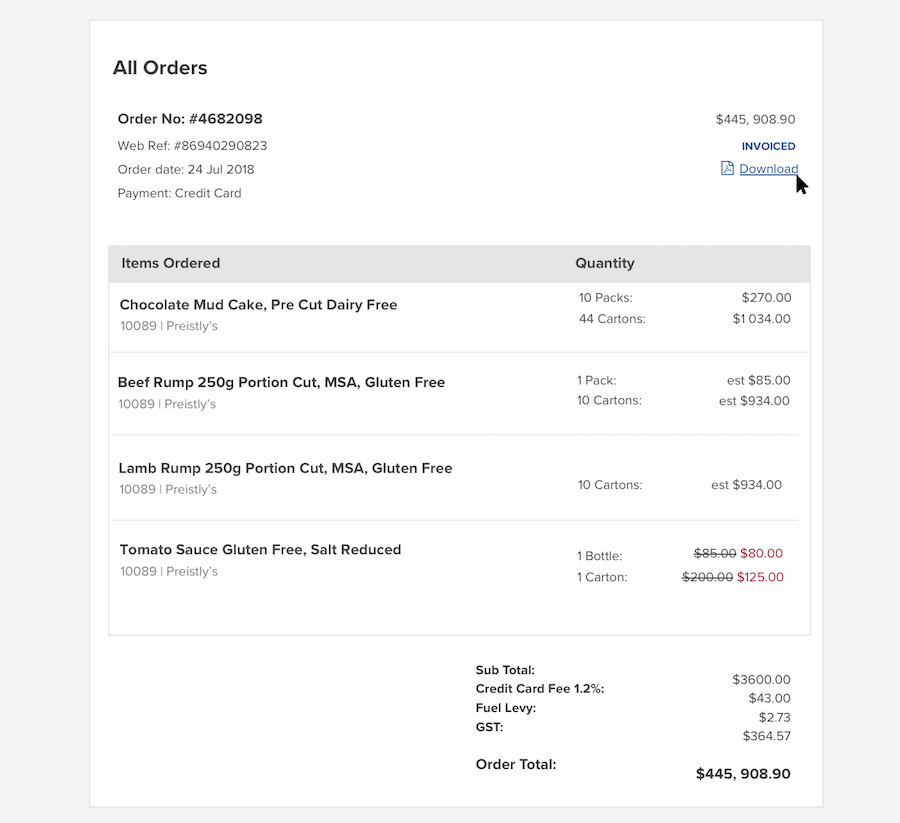900x823 pixels.
Task: Click the All Orders page heading
Action: [160, 67]
